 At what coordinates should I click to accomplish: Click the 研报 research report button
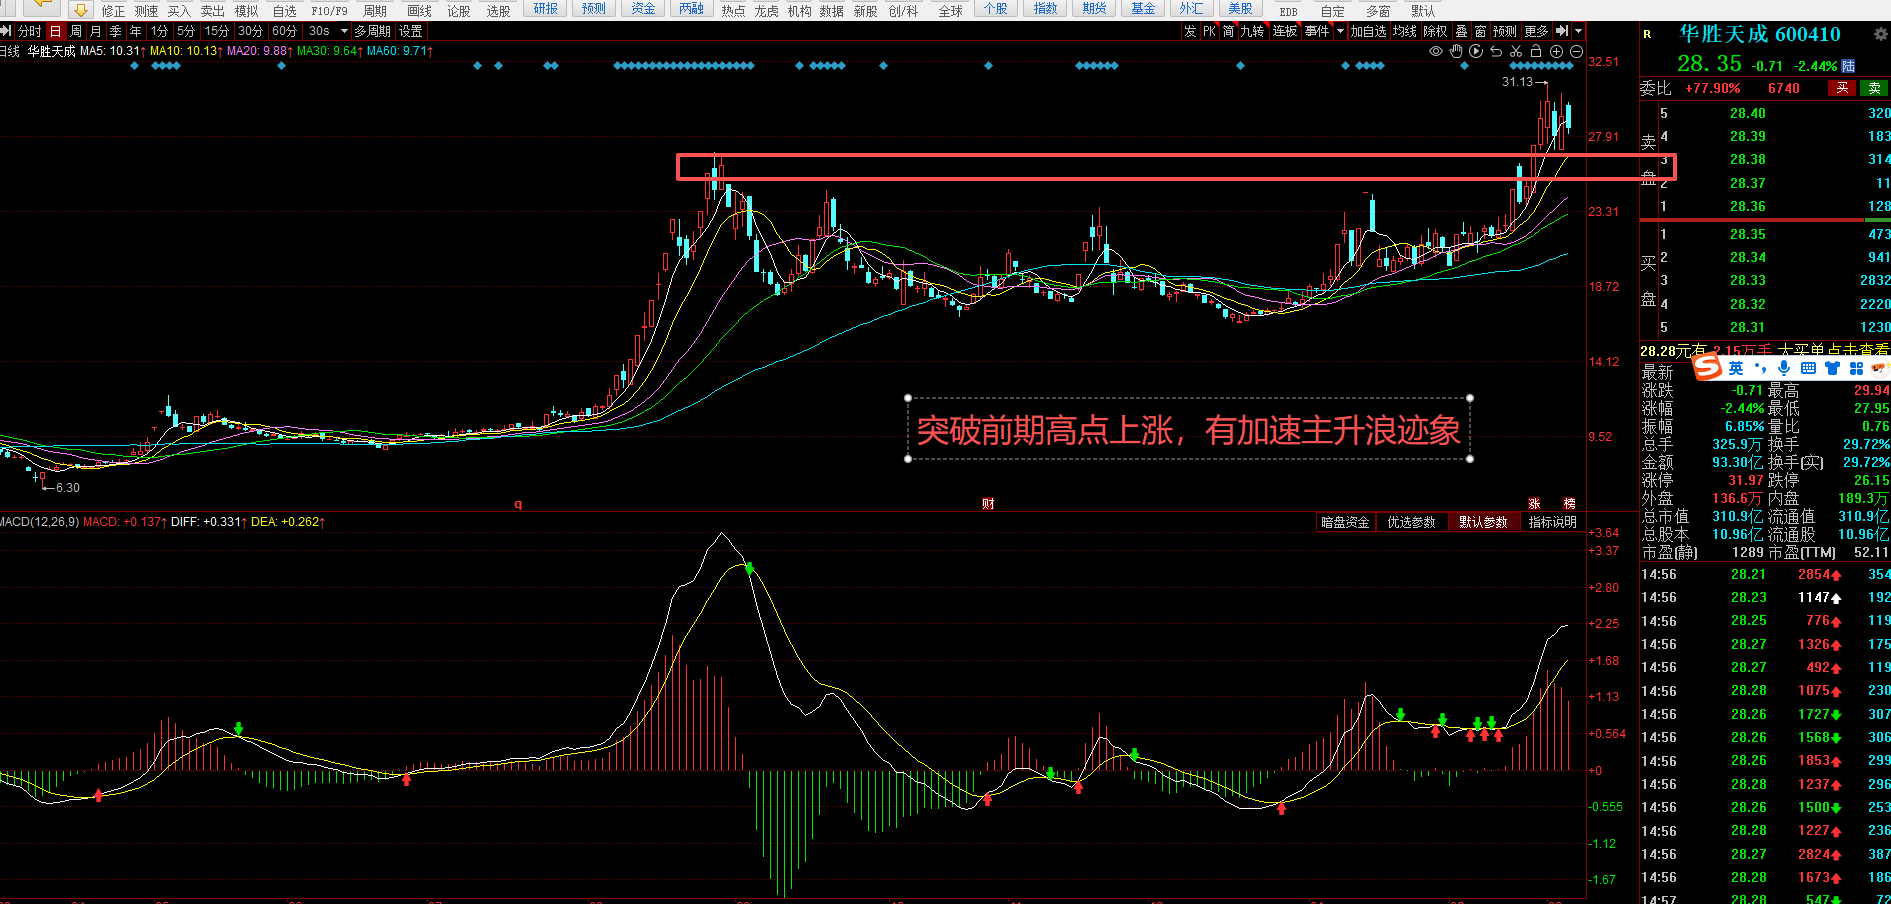click(x=546, y=9)
